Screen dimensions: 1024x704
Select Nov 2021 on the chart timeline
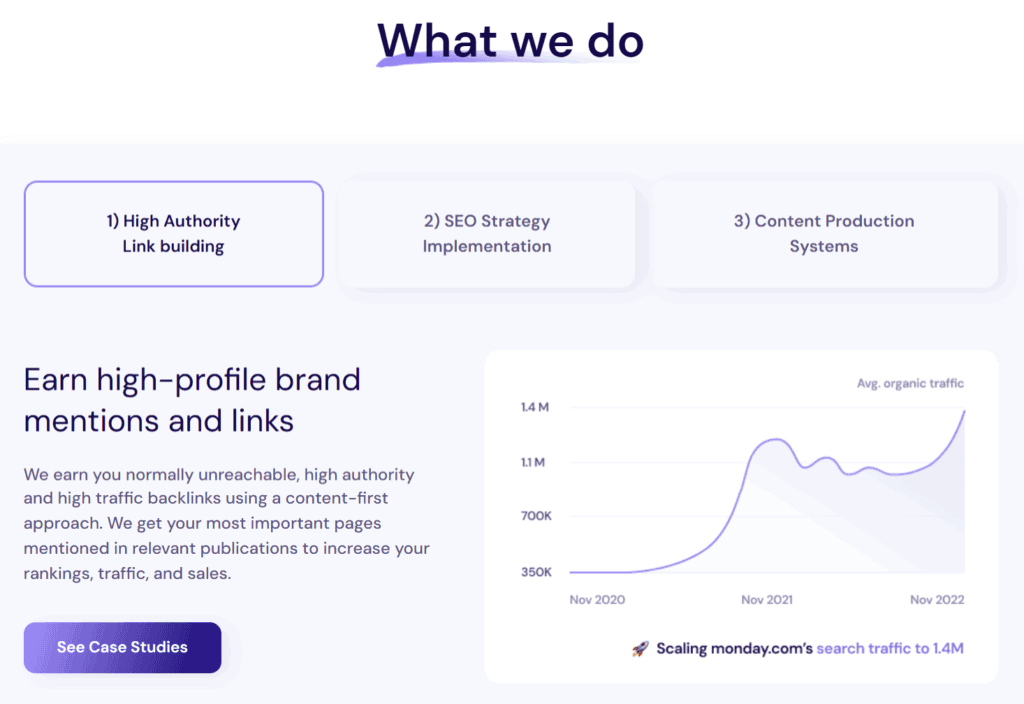pyautogui.click(x=766, y=600)
